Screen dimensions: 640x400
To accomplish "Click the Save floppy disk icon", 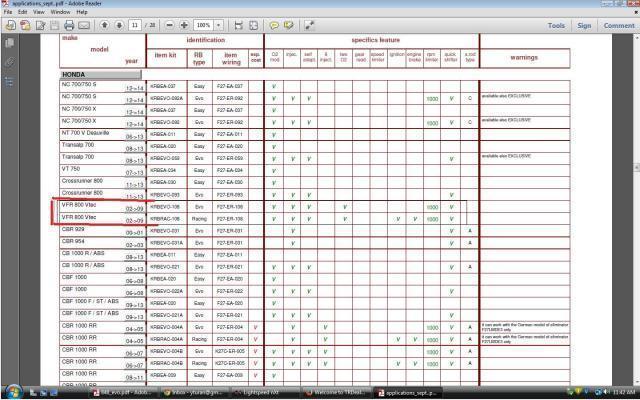I will point(54,25).
